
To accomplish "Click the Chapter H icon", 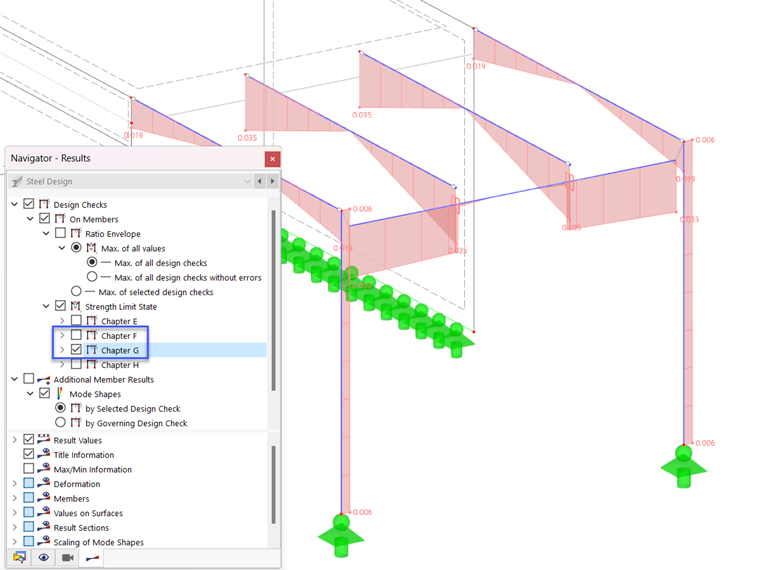I will pyautogui.click(x=92, y=364).
